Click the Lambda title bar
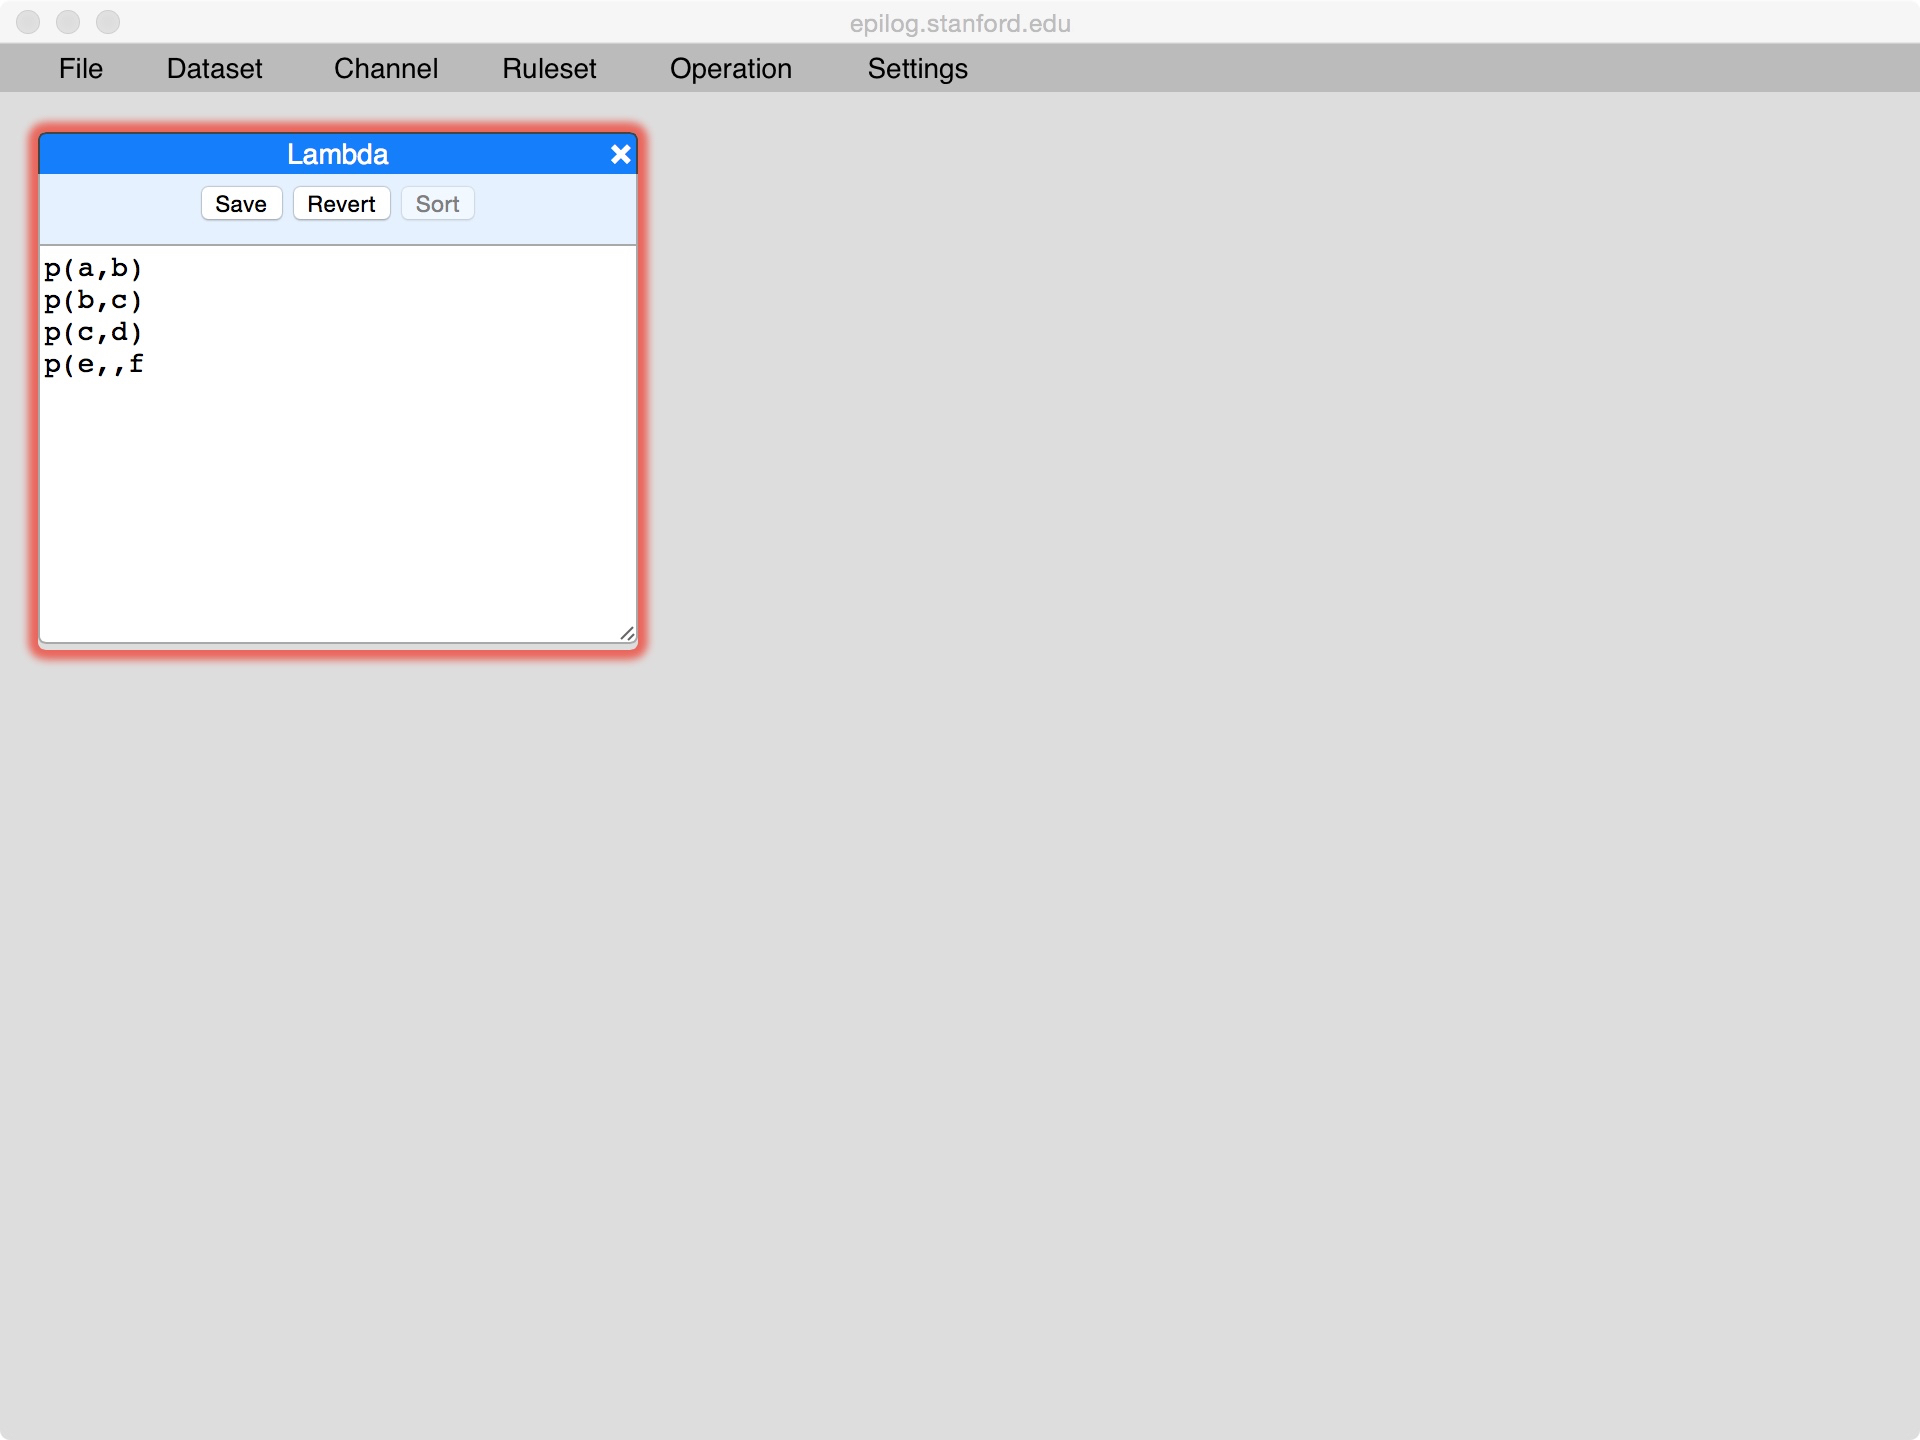This screenshot has width=1920, height=1440. click(337, 154)
